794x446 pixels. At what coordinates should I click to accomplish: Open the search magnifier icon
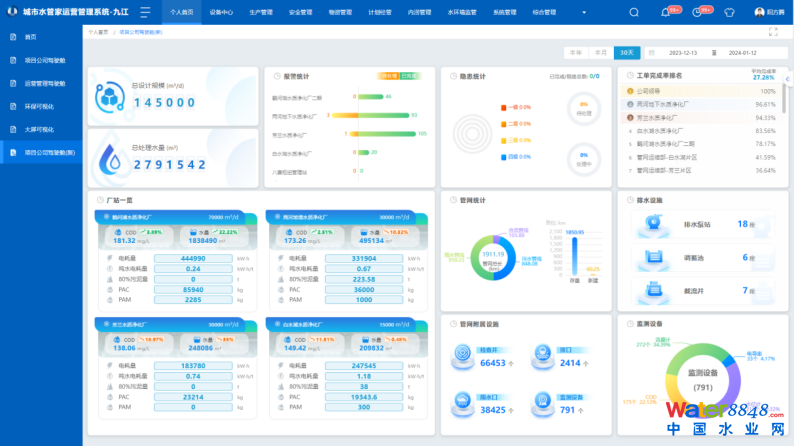[x=634, y=13]
